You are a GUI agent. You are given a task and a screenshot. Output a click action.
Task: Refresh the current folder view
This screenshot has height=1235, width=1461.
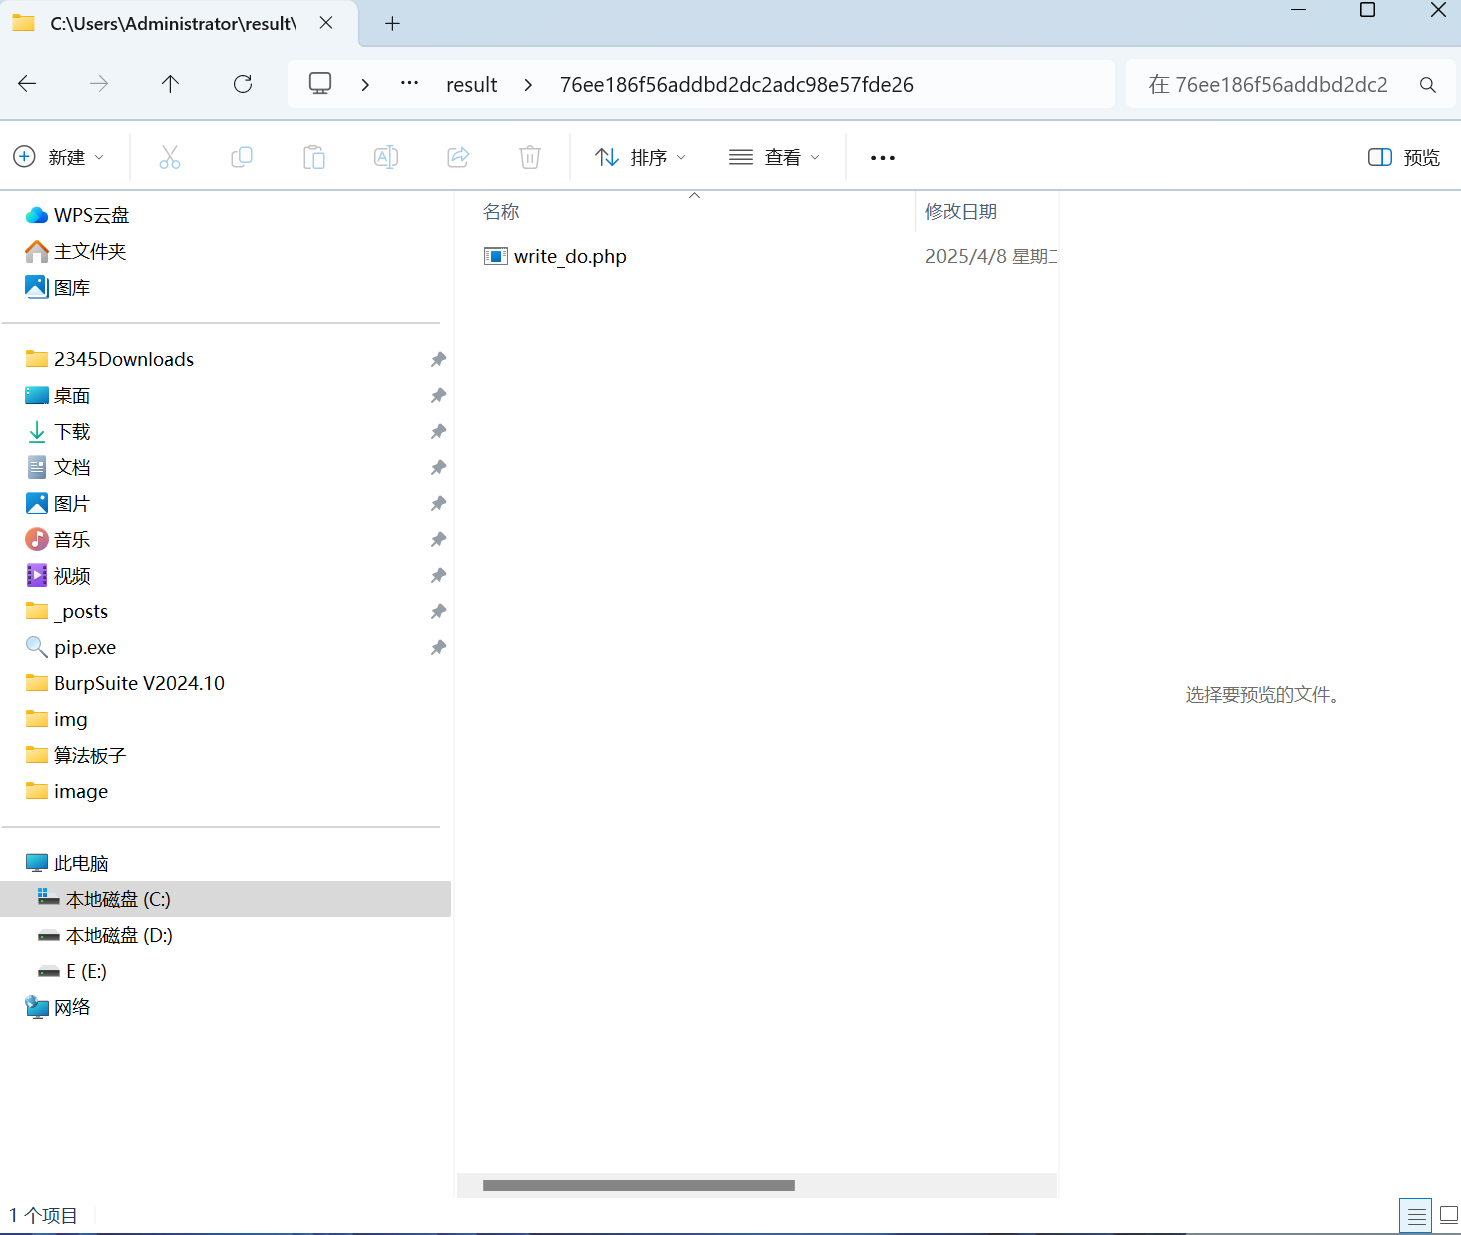[x=243, y=84]
